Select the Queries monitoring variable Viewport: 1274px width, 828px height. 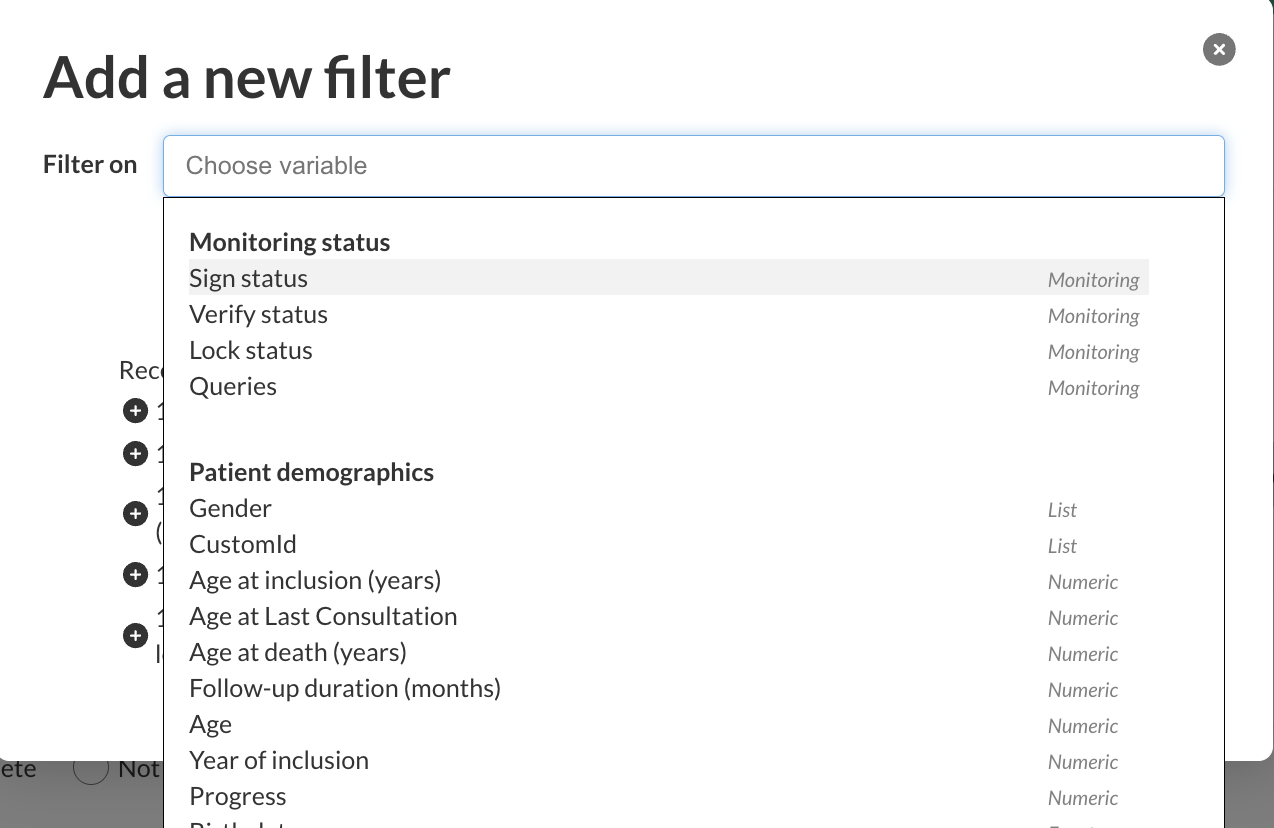click(233, 386)
